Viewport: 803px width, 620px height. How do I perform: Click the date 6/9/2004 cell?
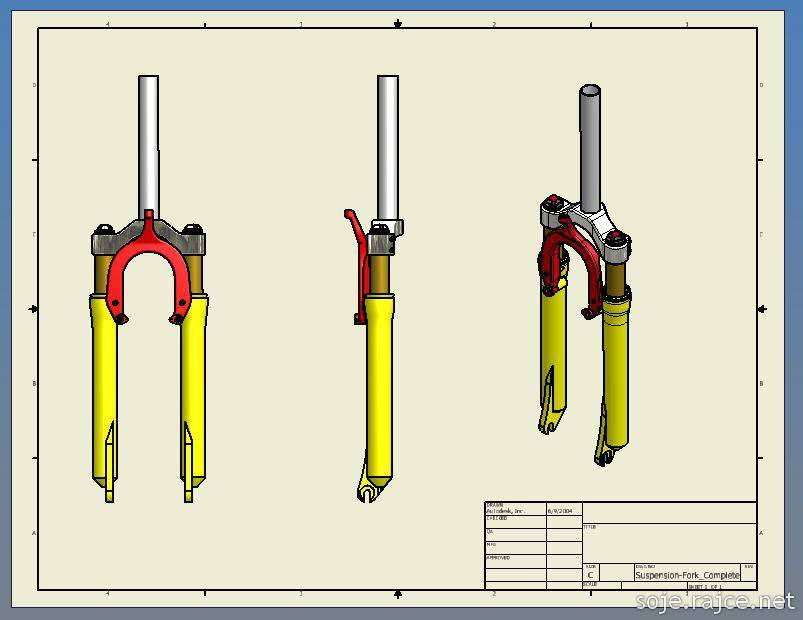563,510
